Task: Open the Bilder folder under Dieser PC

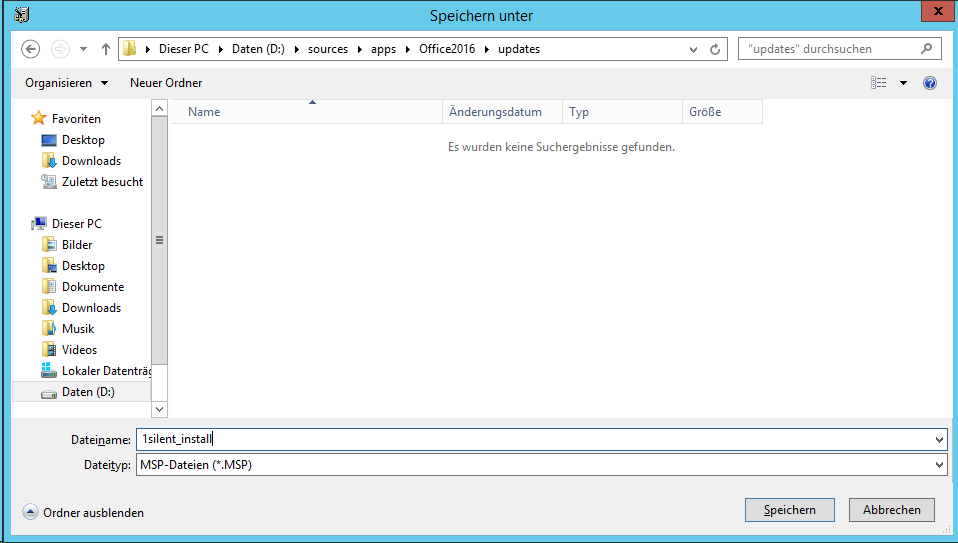Action: pos(77,245)
